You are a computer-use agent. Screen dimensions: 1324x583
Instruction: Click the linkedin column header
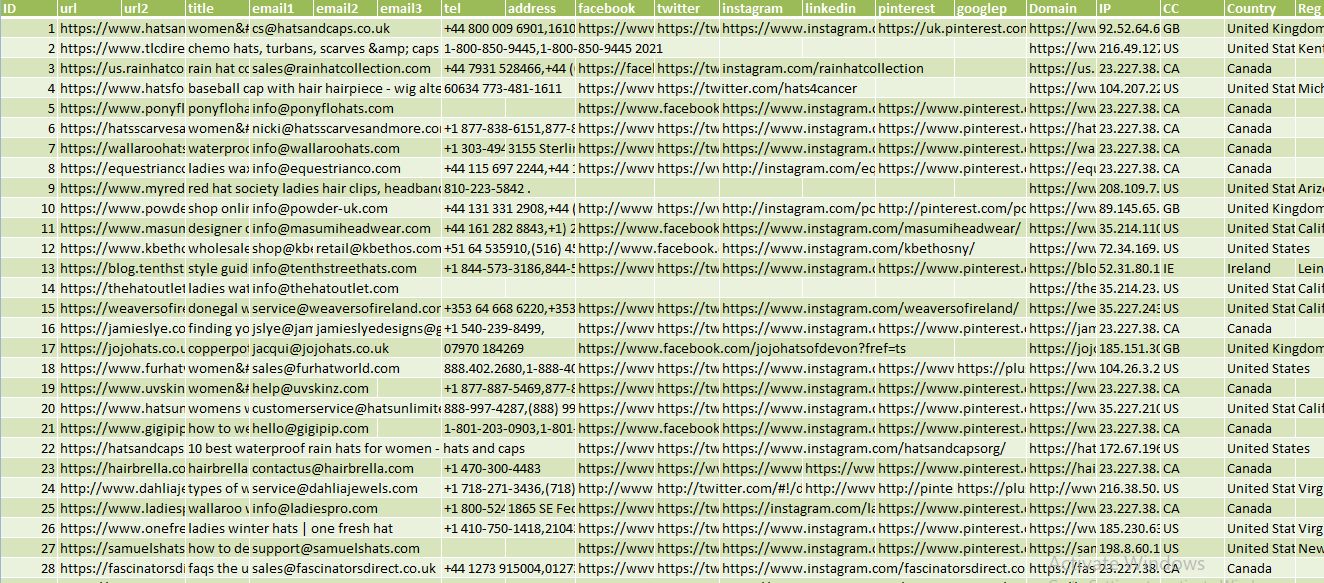[839, 8]
